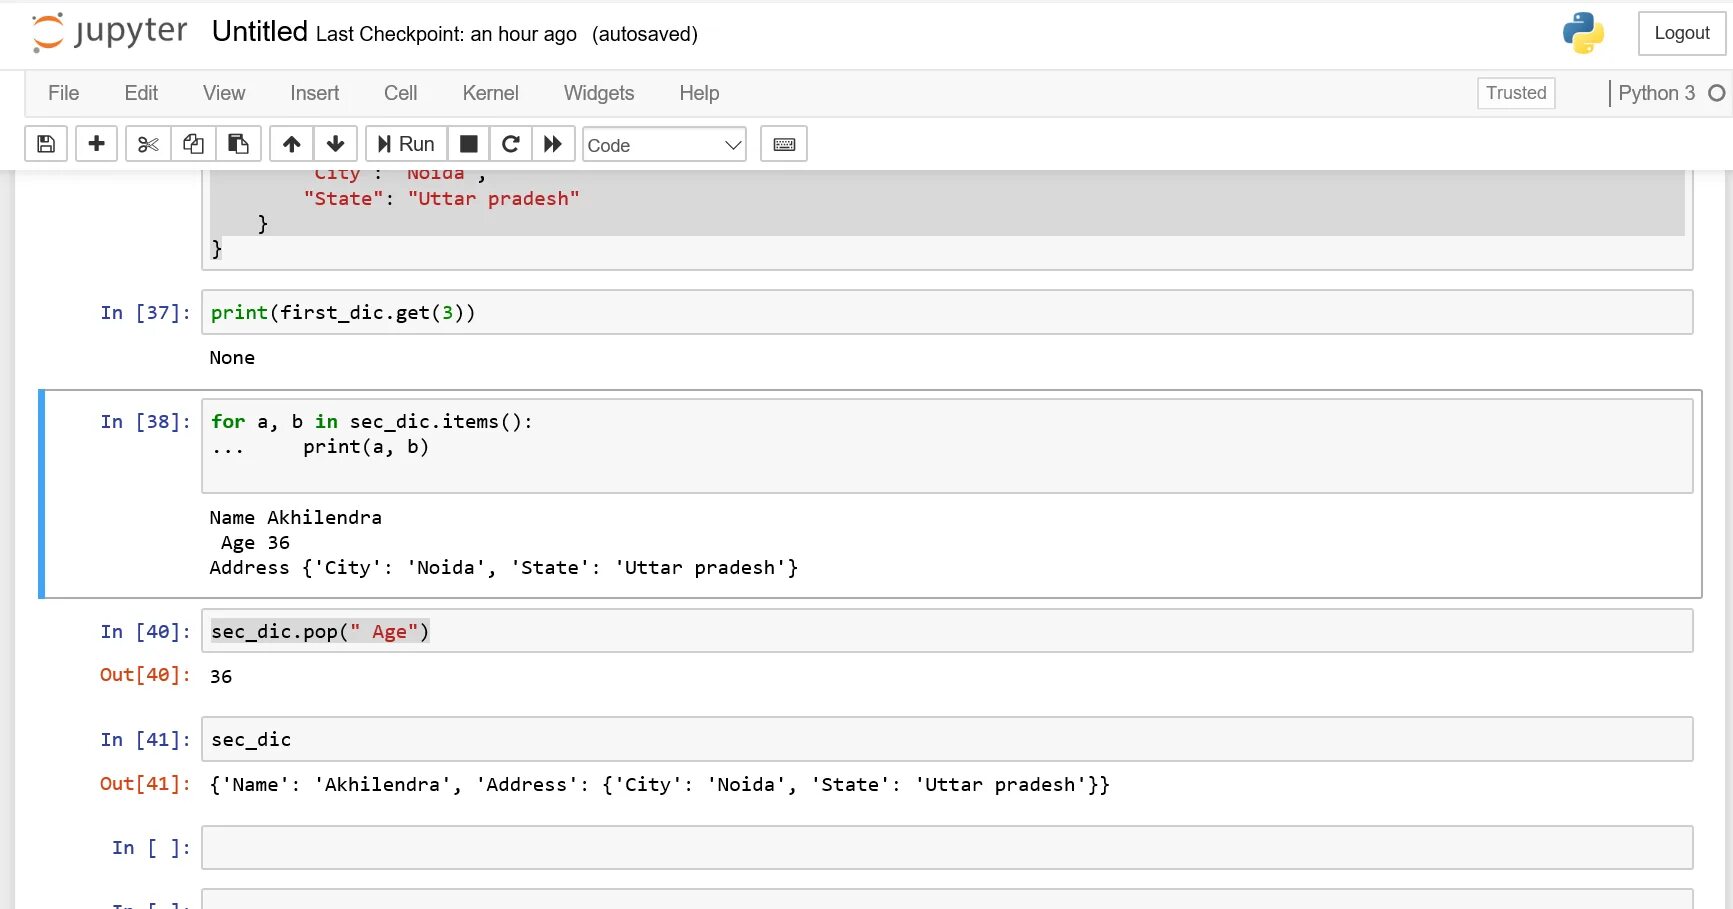The height and width of the screenshot is (909, 1733).
Task: Move selected cell down arrow
Action: click(336, 144)
